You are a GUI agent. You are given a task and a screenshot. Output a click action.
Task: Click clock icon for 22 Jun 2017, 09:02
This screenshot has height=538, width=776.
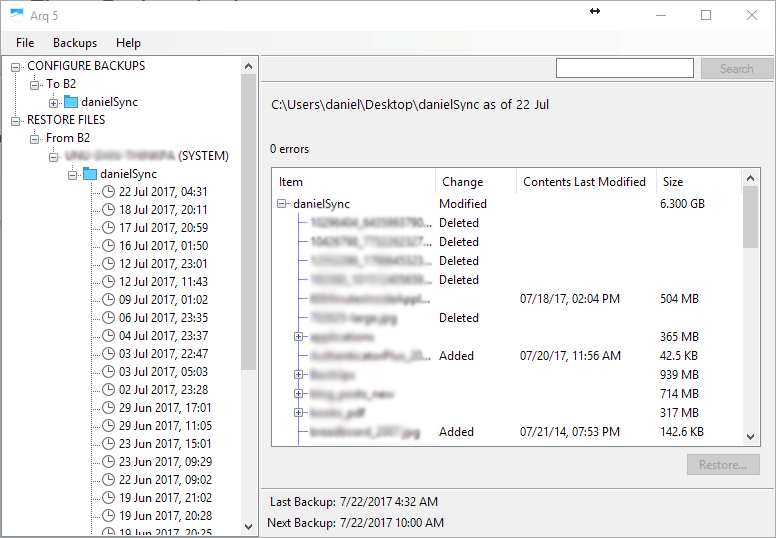tap(108, 480)
